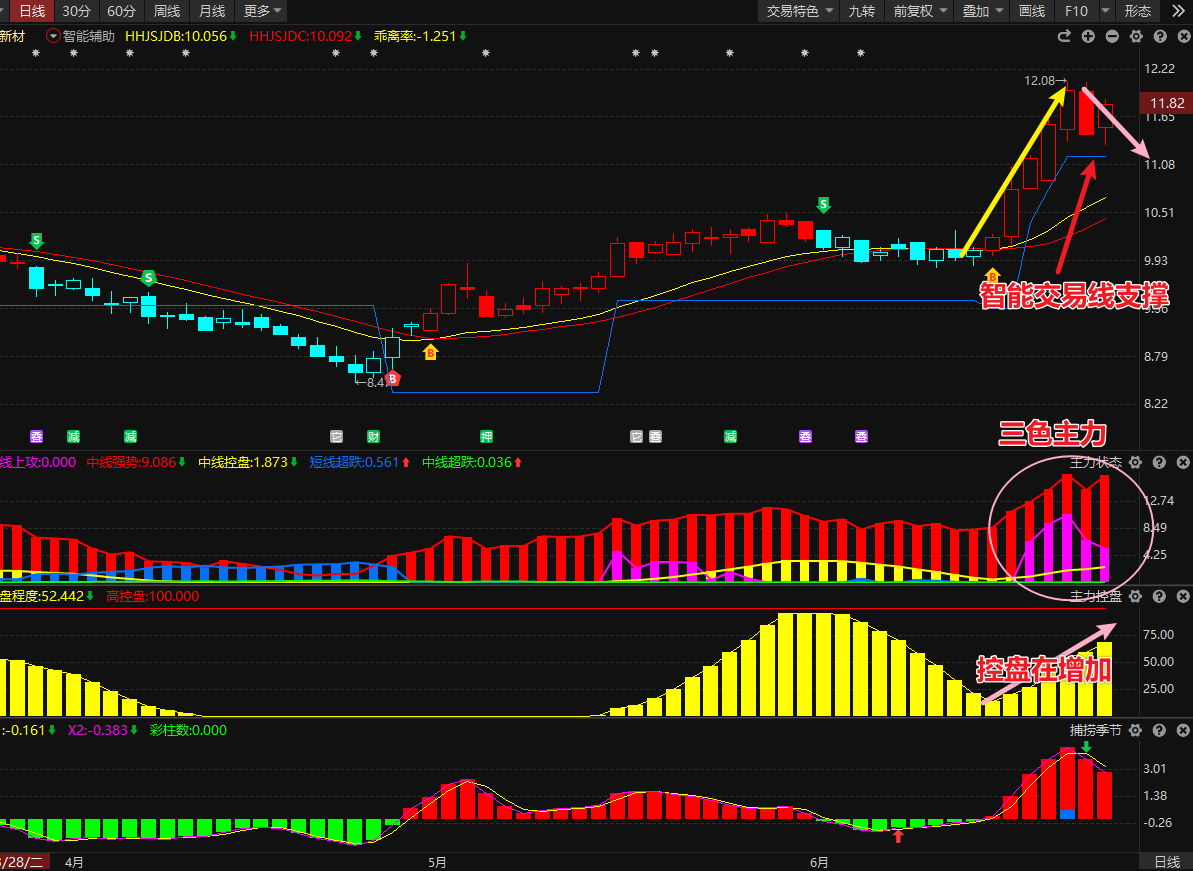Click the 主力控盘 panel title
1193x871 pixels.
tap(1096, 596)
